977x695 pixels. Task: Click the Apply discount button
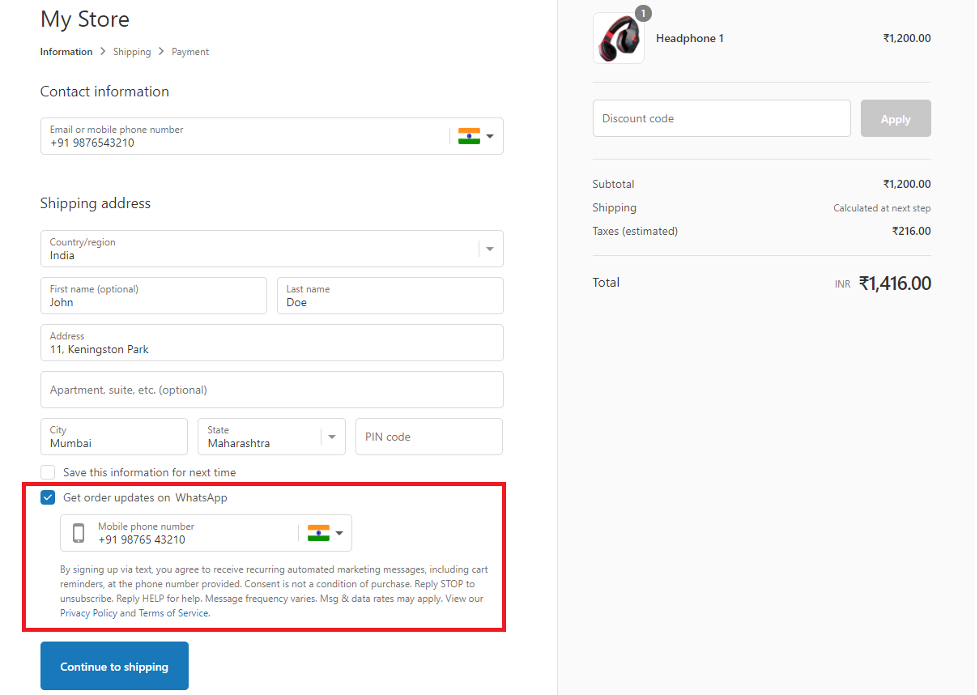(895, 118)
